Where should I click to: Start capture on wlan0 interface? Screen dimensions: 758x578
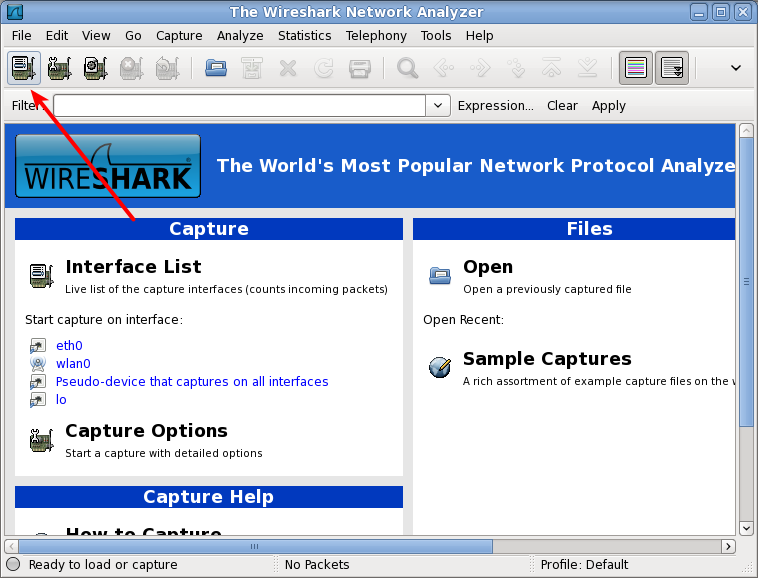73,363
